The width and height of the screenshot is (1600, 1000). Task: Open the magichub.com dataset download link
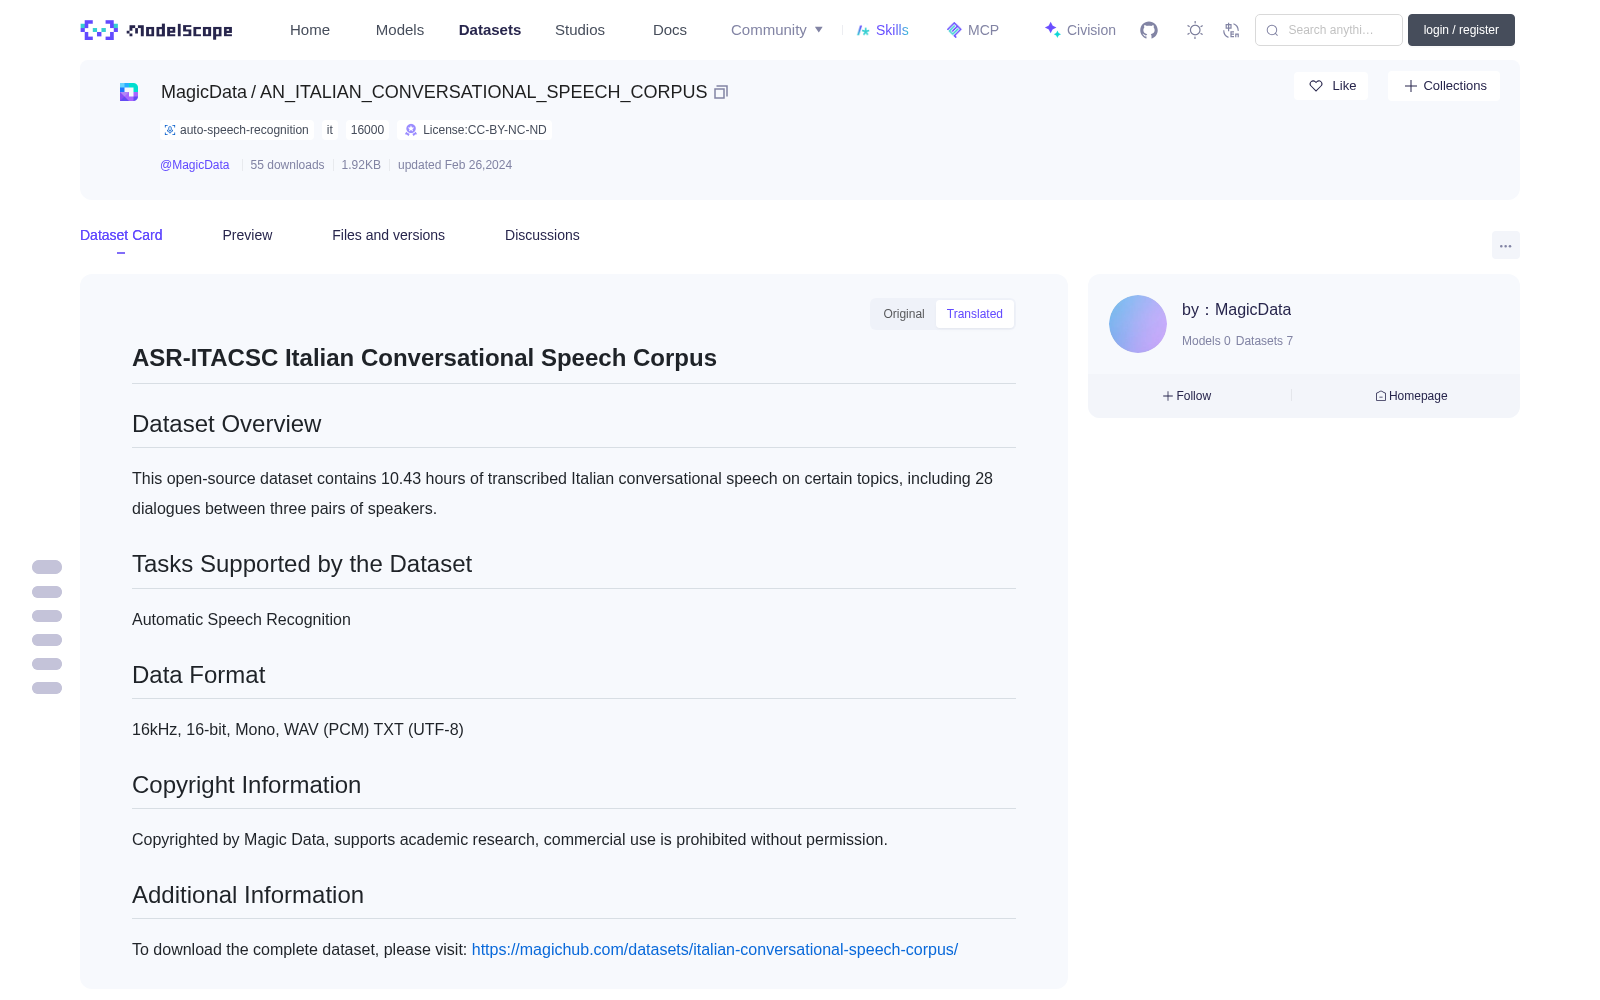(715, 950)
